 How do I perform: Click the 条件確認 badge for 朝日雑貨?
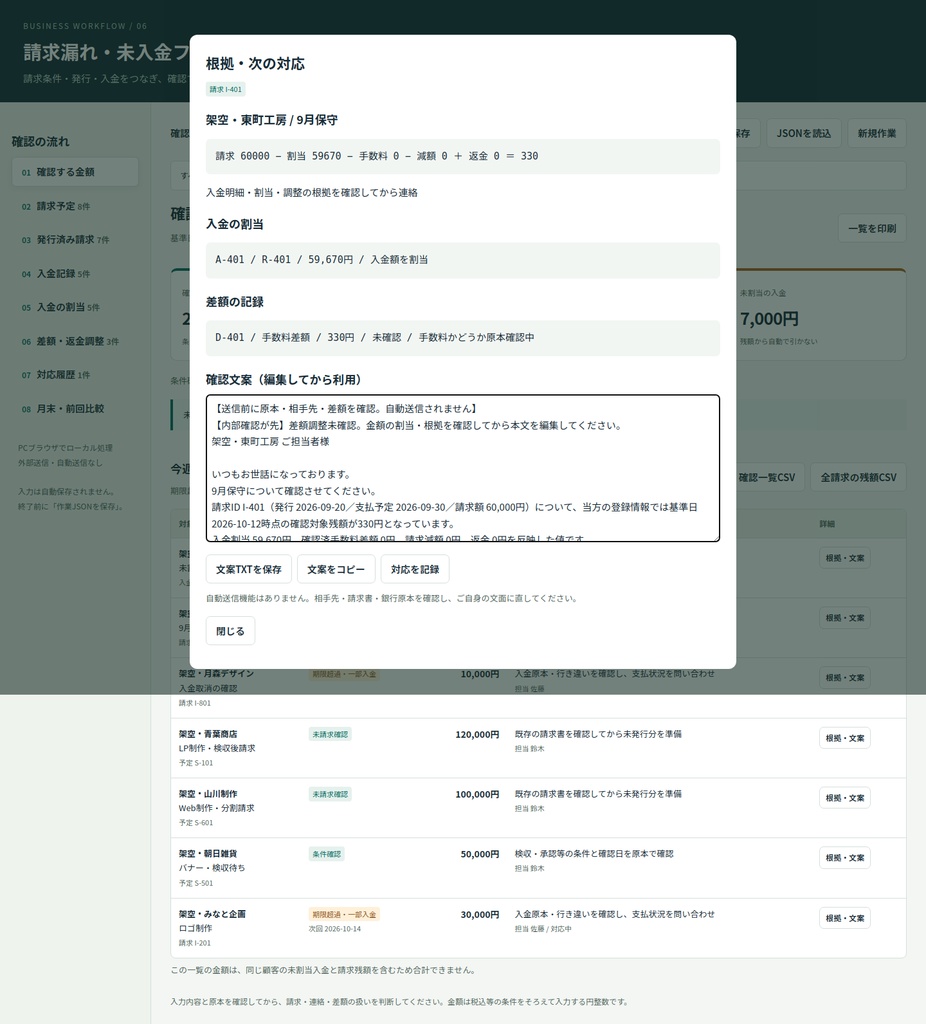click(327, 854)
